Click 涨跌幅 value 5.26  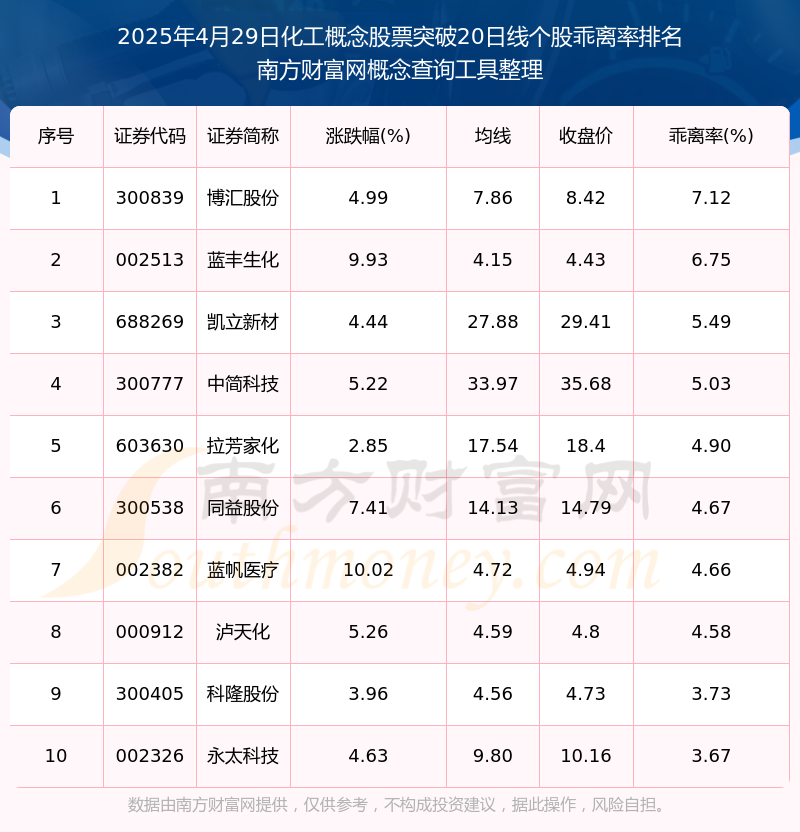coord(368,632)
